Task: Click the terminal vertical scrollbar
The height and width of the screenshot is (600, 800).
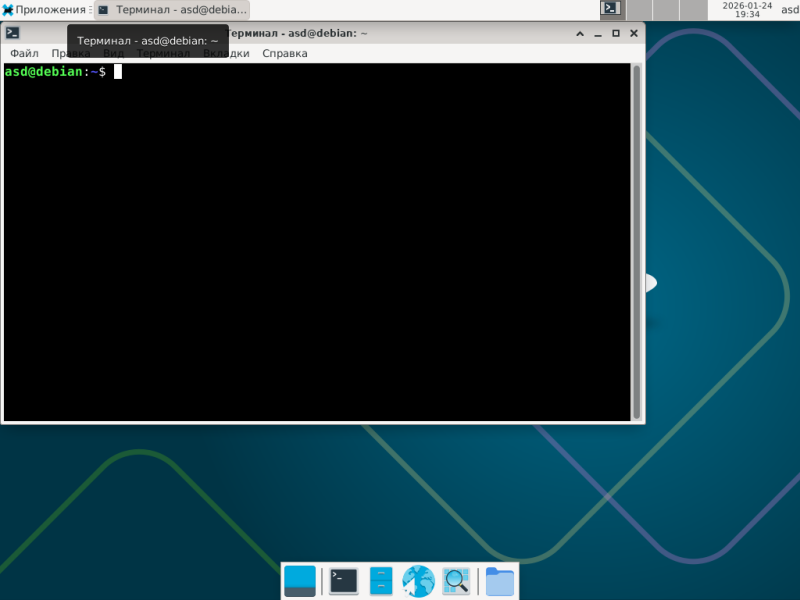Action: coord(636,242)
